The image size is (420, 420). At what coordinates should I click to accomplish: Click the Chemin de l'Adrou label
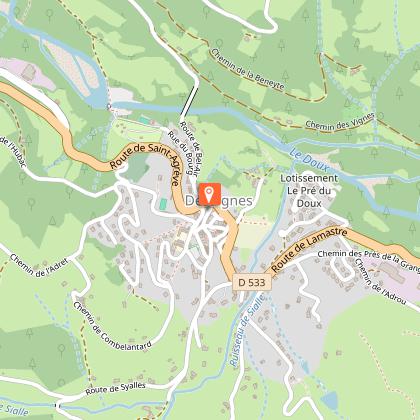tap(380, 282)
